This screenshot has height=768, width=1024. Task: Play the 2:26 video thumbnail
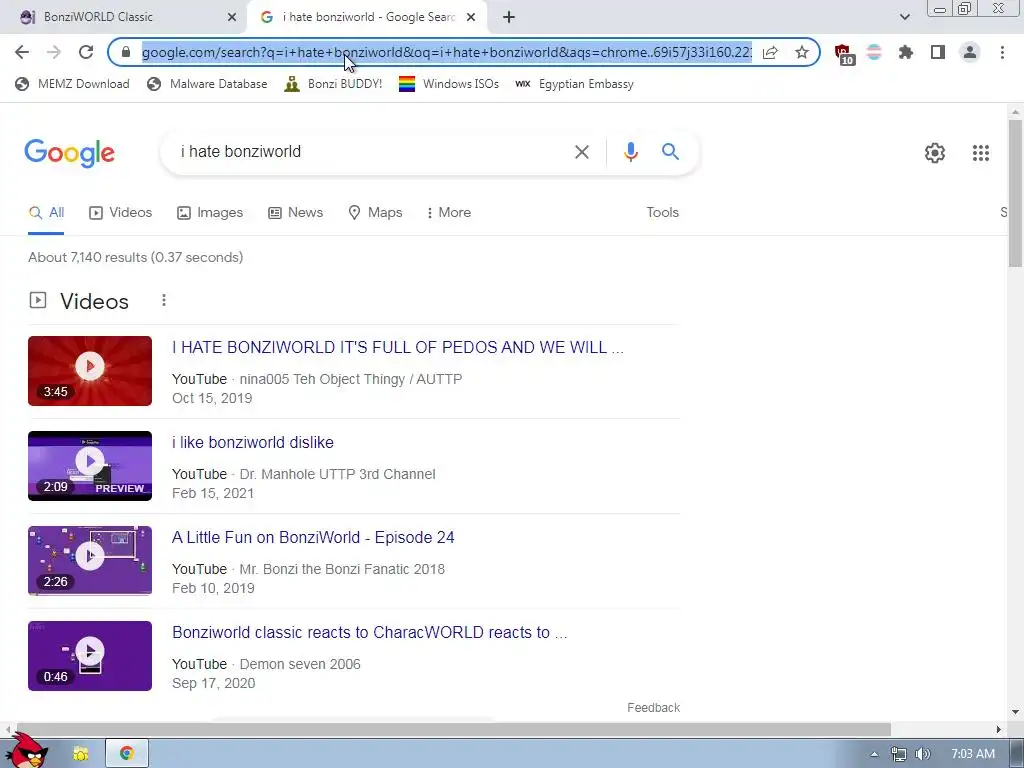click(x=90, y=561)
